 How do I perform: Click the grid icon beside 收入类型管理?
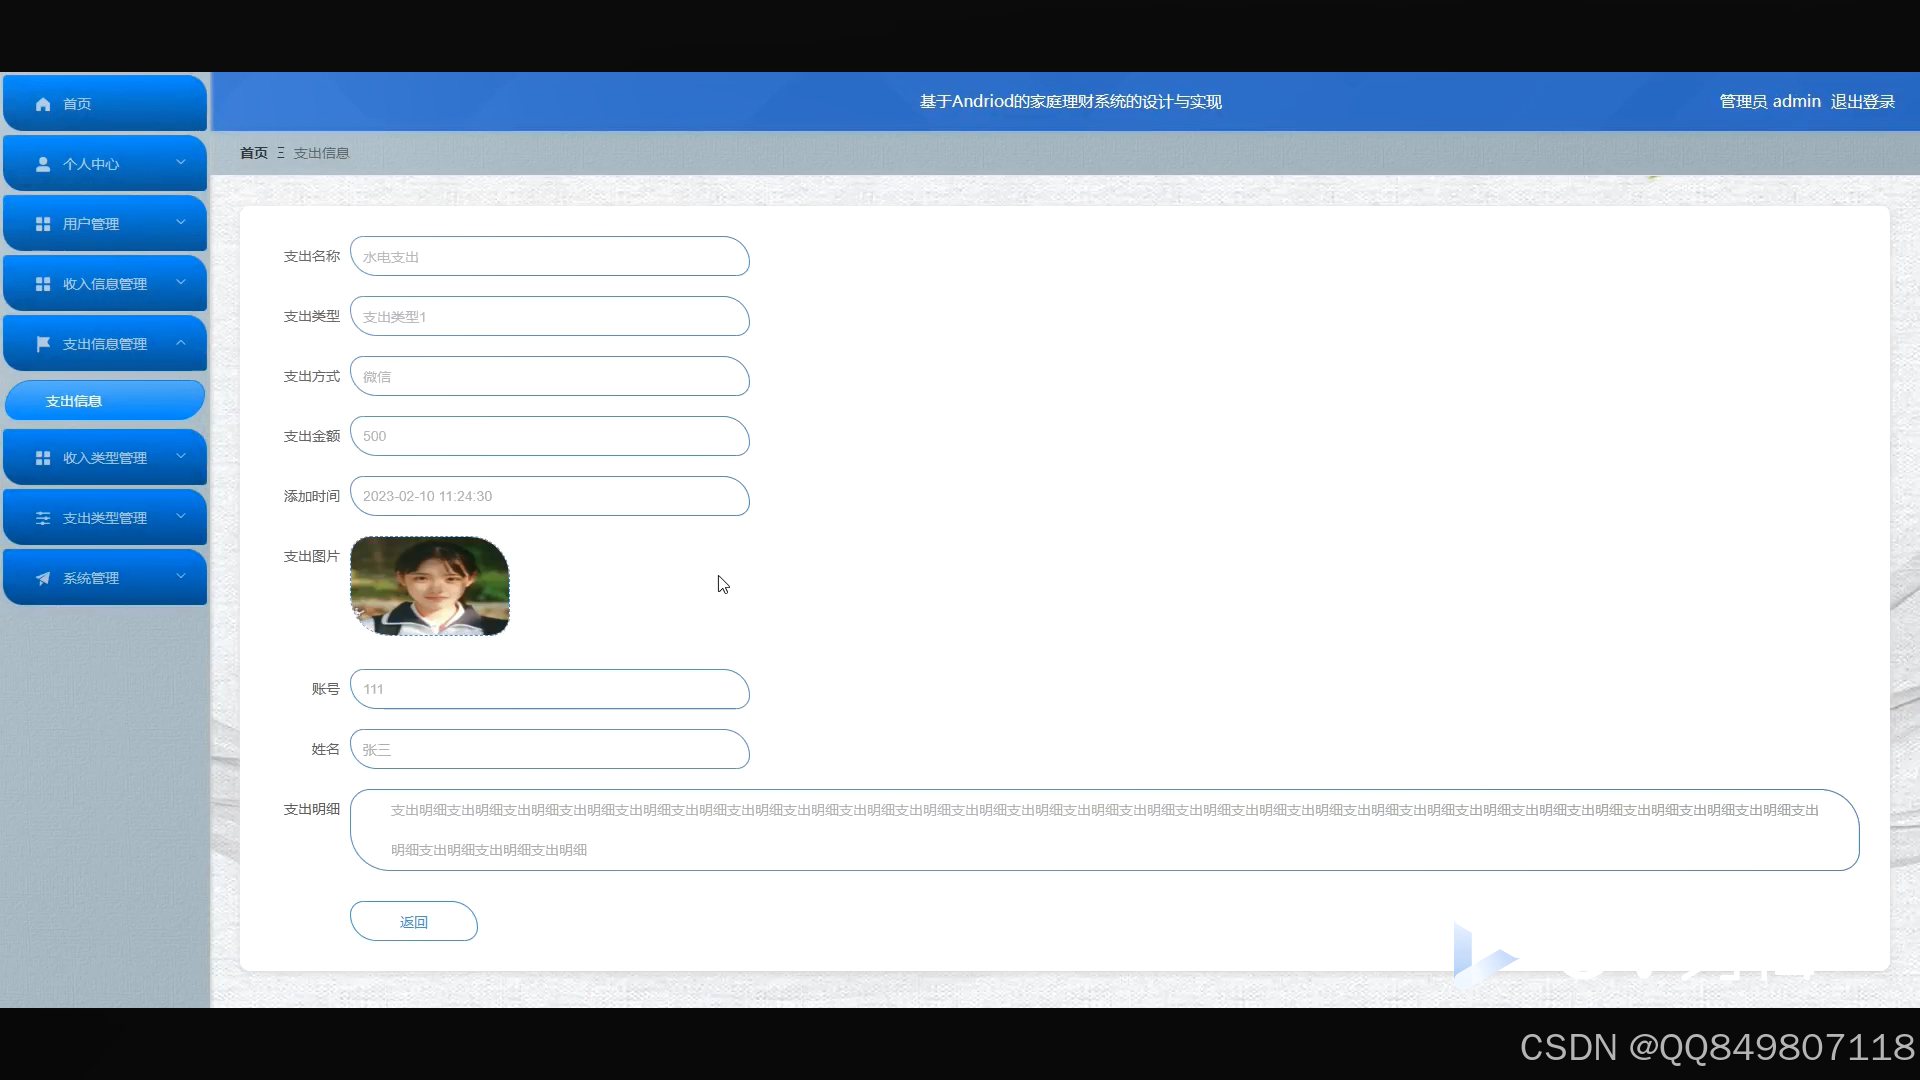point(43,458)
